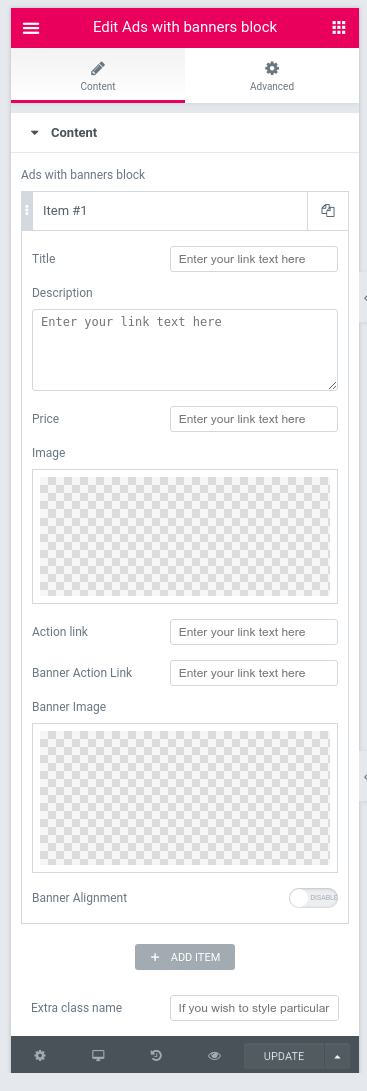The width and height of the screenshot is (367, 1091).
Task: Choose an image in Image placeholder
Action: 185,536
